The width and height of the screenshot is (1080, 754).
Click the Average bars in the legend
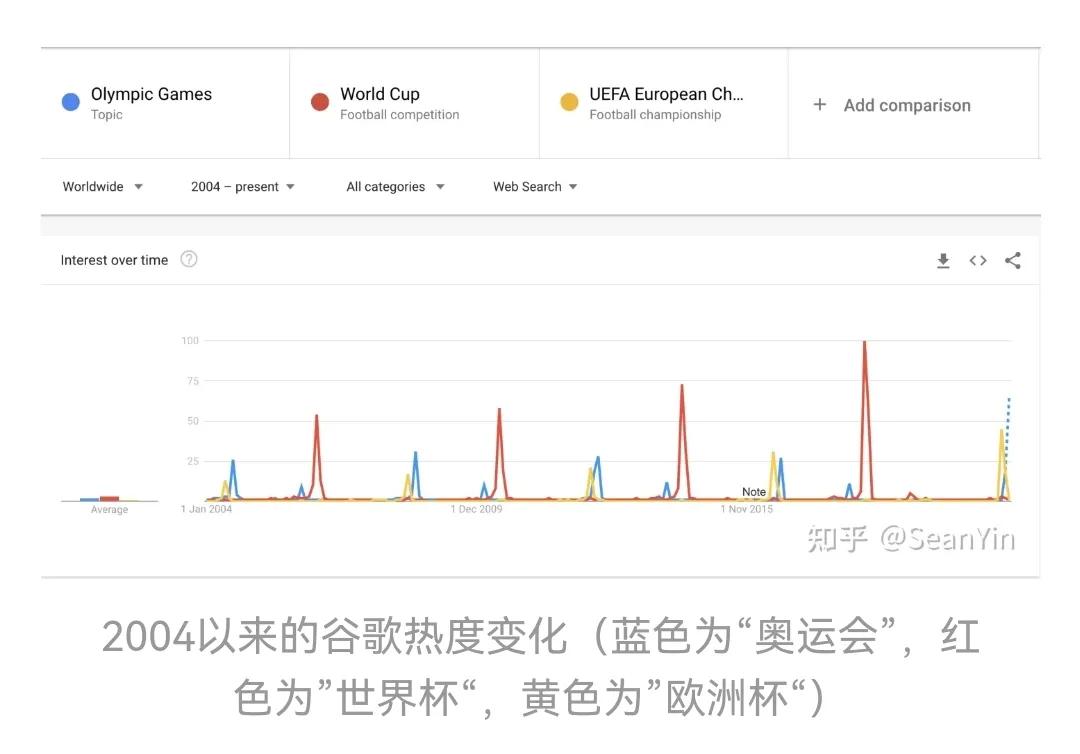(x=99, y=497)
